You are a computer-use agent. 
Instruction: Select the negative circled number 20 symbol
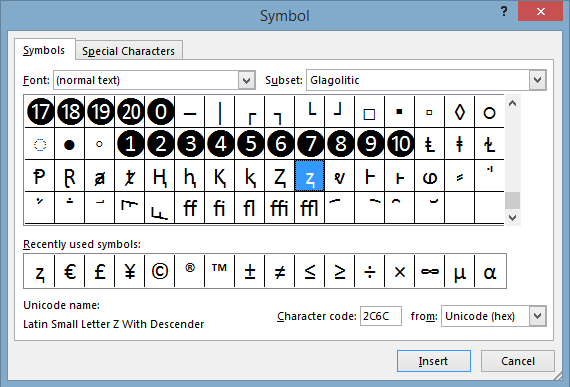[130, 112]
